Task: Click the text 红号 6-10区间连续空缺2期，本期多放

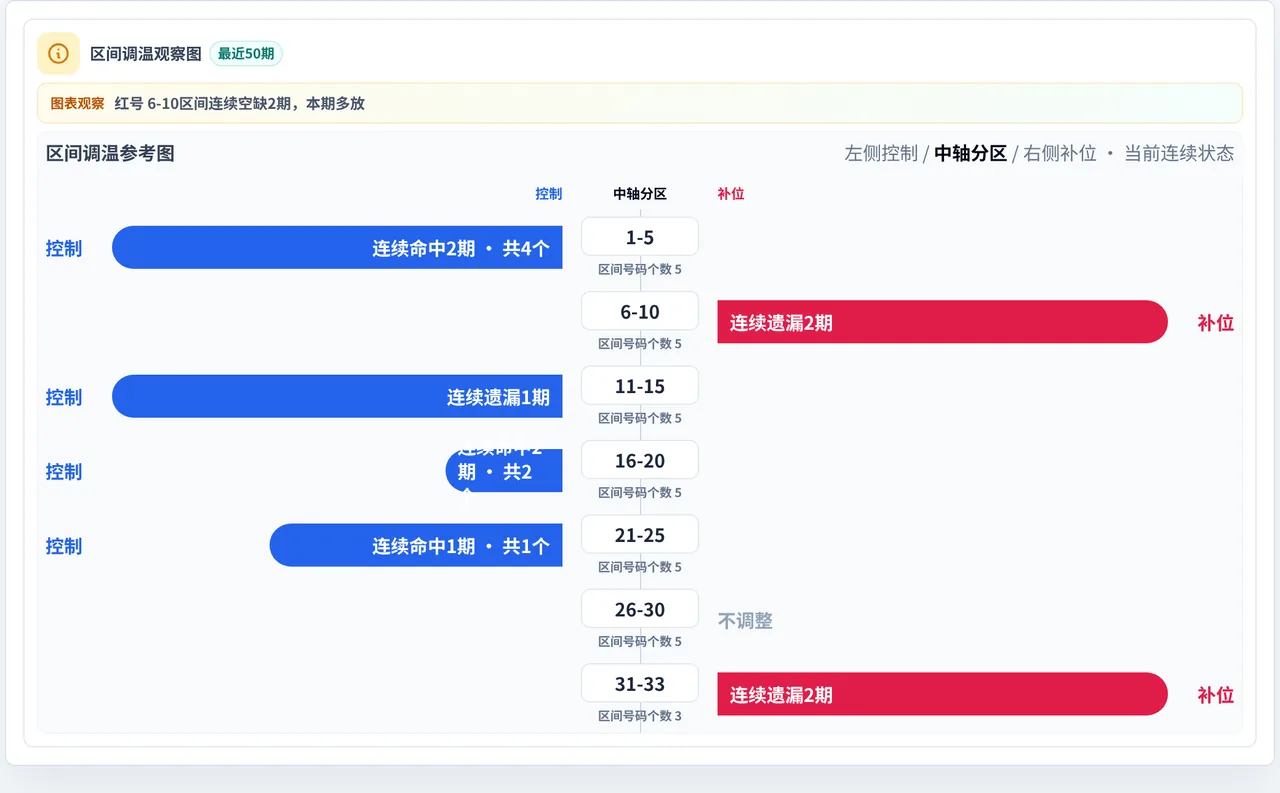Action: 240,103
